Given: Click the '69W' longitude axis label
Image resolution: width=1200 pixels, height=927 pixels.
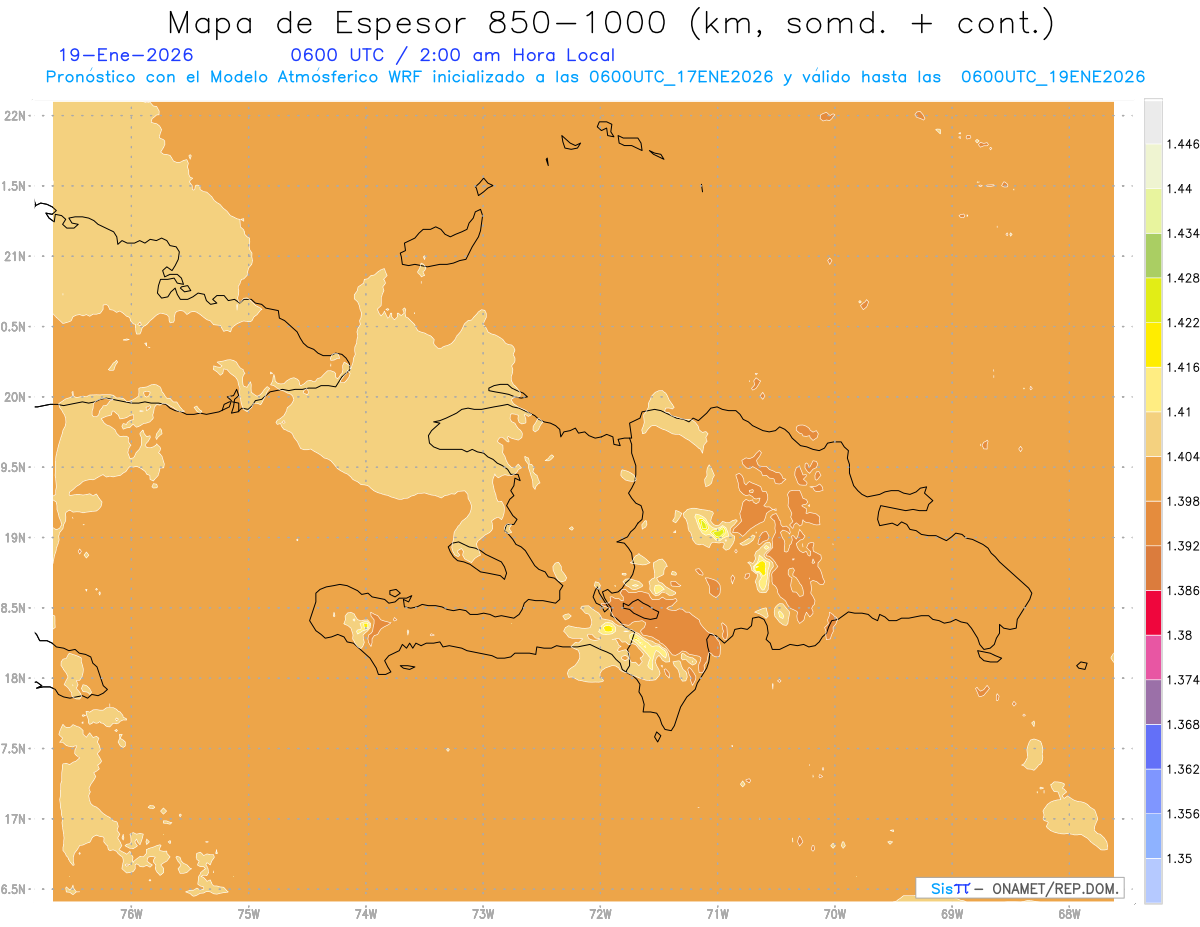Looking at the screenshot, I should point(952,915).
